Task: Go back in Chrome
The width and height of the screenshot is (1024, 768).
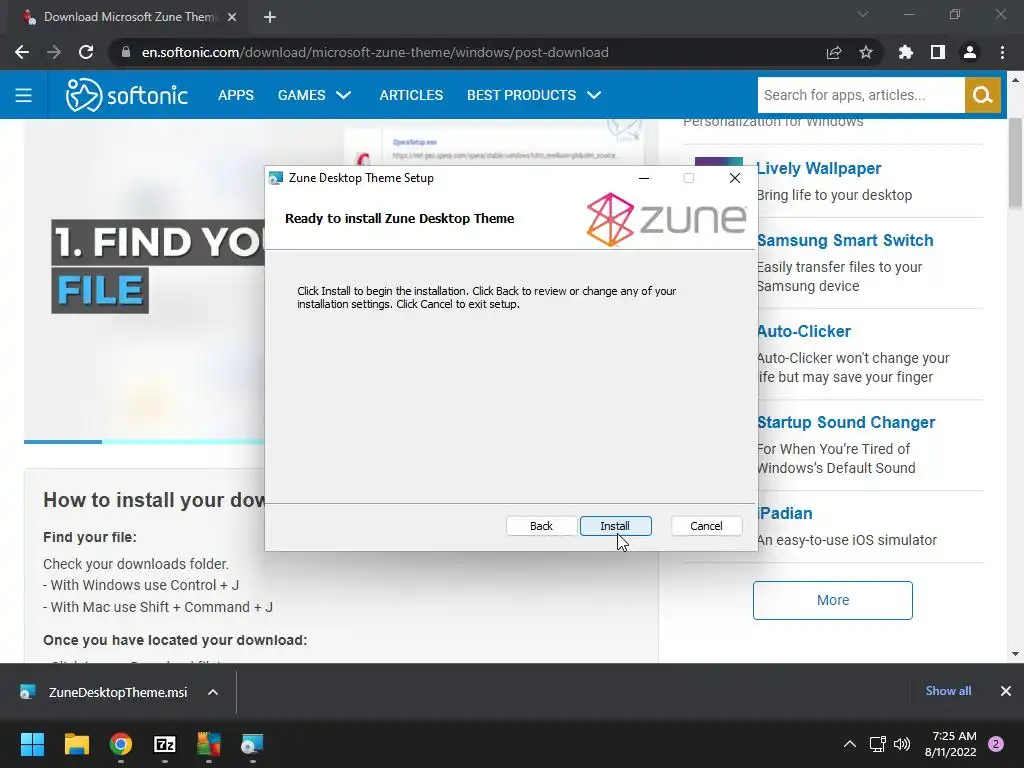Action: [x=22, y=52]
